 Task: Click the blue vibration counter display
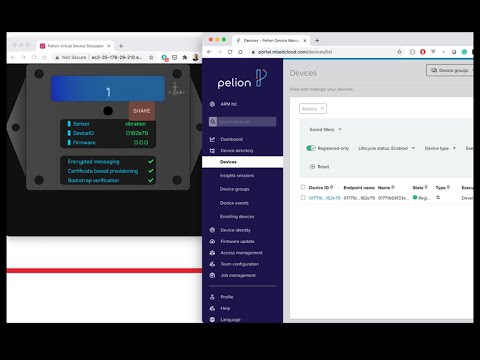(108, 89)
